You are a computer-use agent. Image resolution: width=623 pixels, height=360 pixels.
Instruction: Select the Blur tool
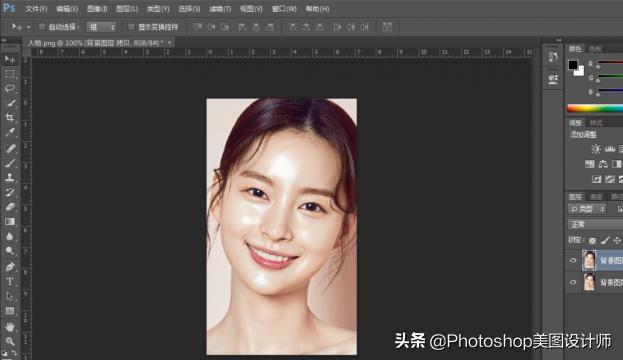click(10, 237)
